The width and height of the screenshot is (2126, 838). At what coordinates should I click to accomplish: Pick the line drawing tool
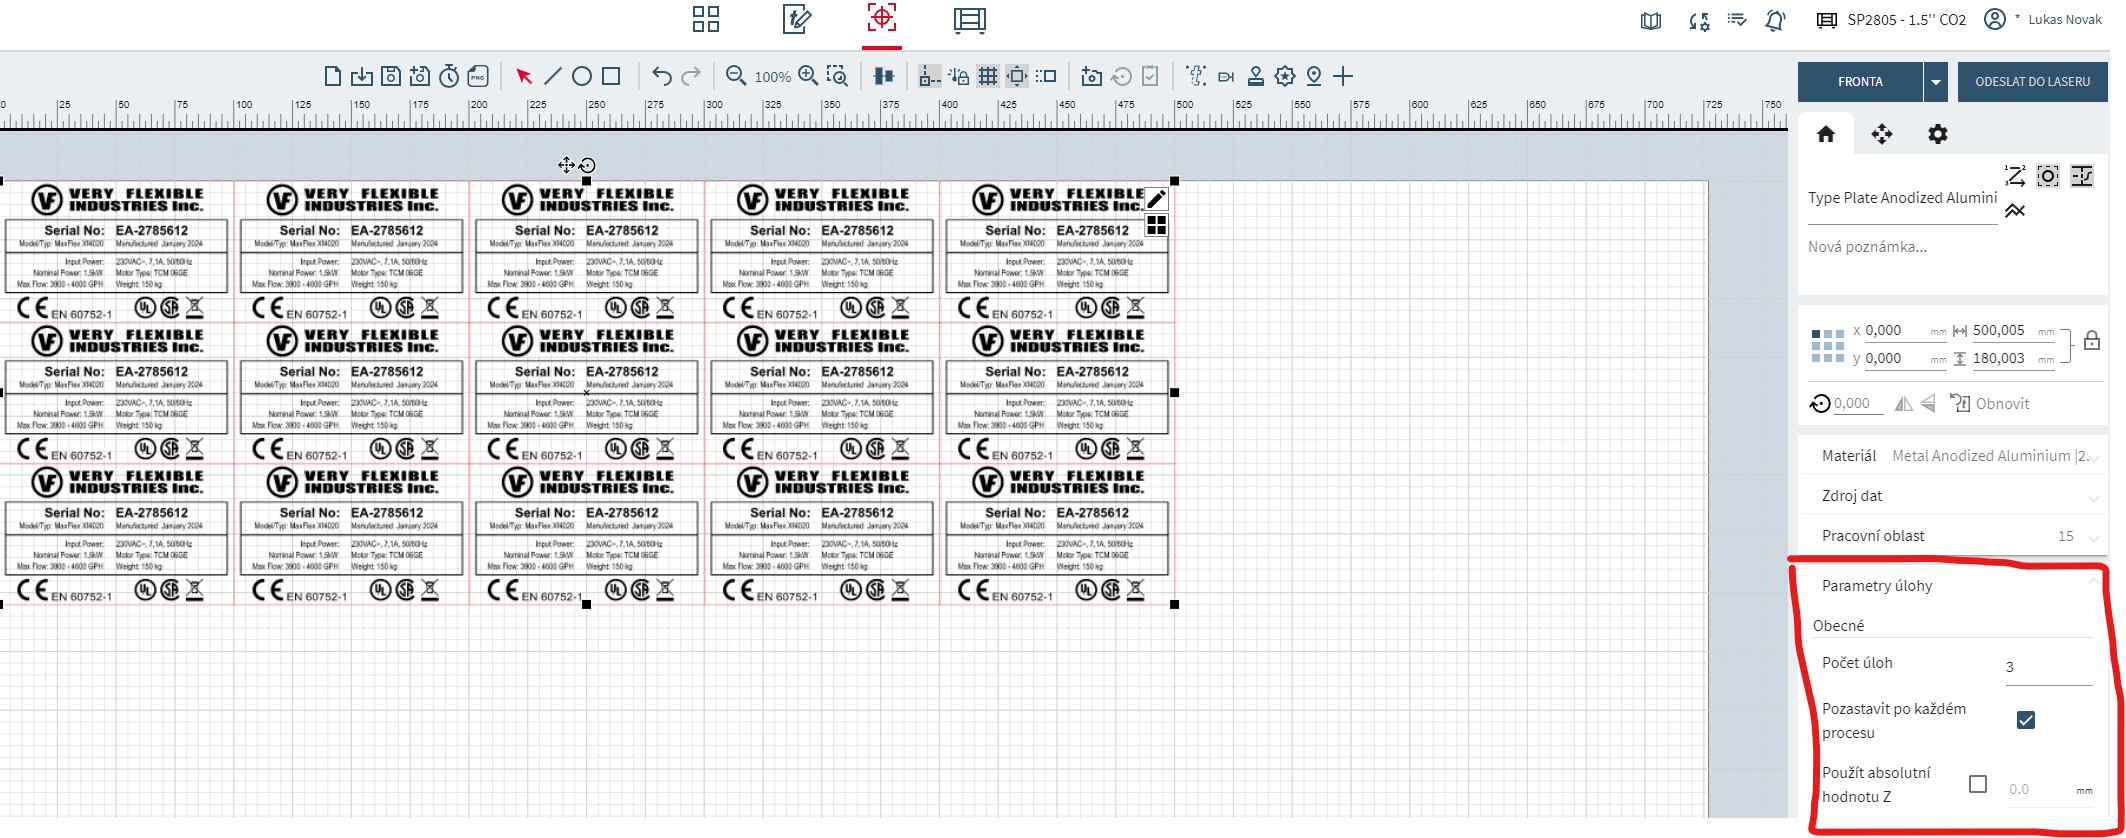click(x=552, y=76)
